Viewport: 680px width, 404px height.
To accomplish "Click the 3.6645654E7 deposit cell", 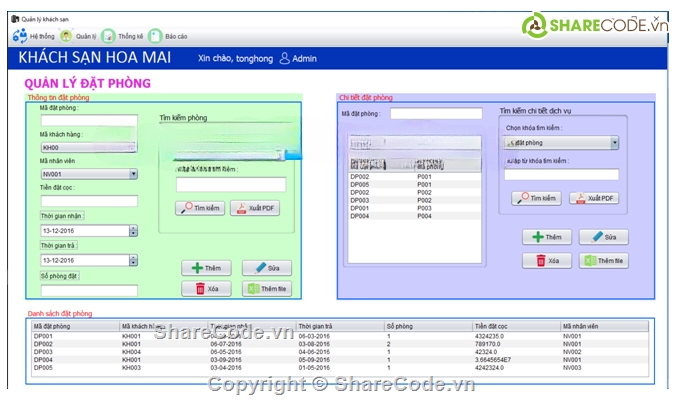I will [517, 360].
